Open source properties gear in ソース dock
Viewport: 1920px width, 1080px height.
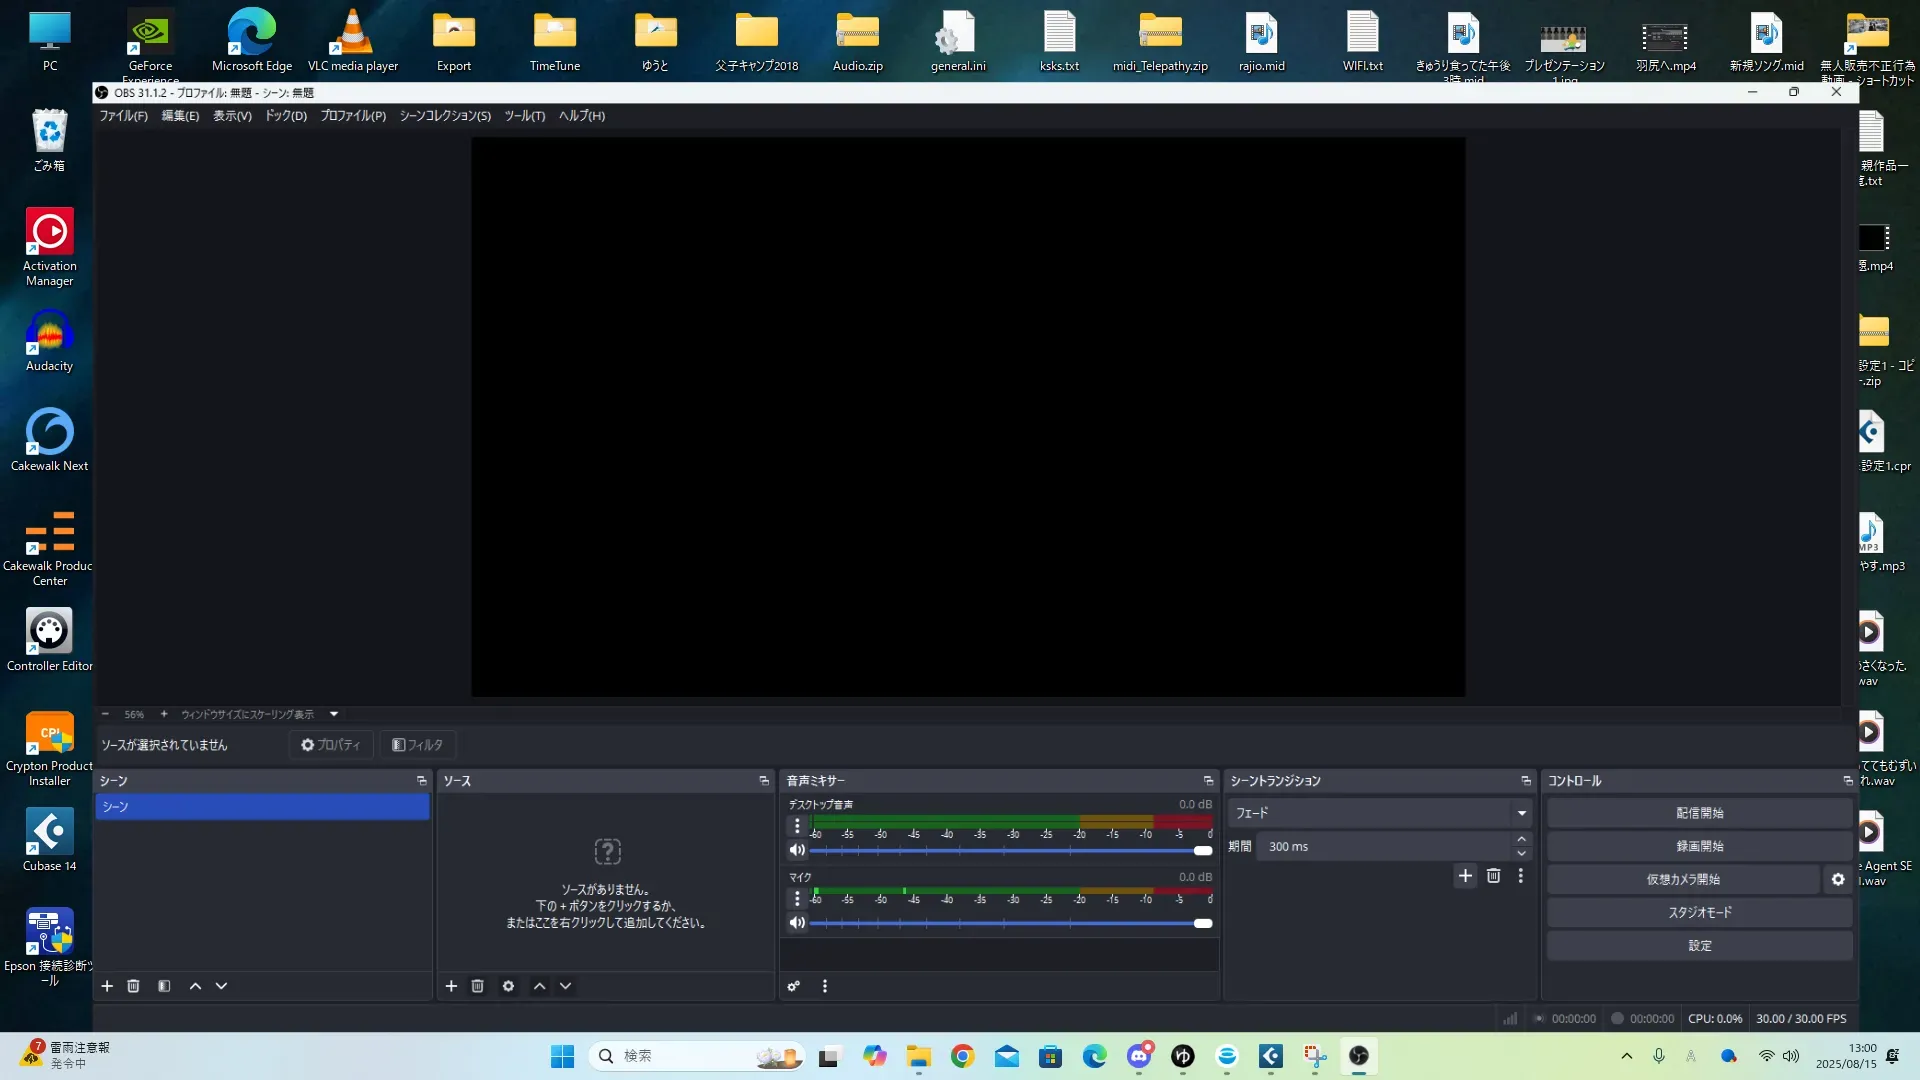[508, 986]
